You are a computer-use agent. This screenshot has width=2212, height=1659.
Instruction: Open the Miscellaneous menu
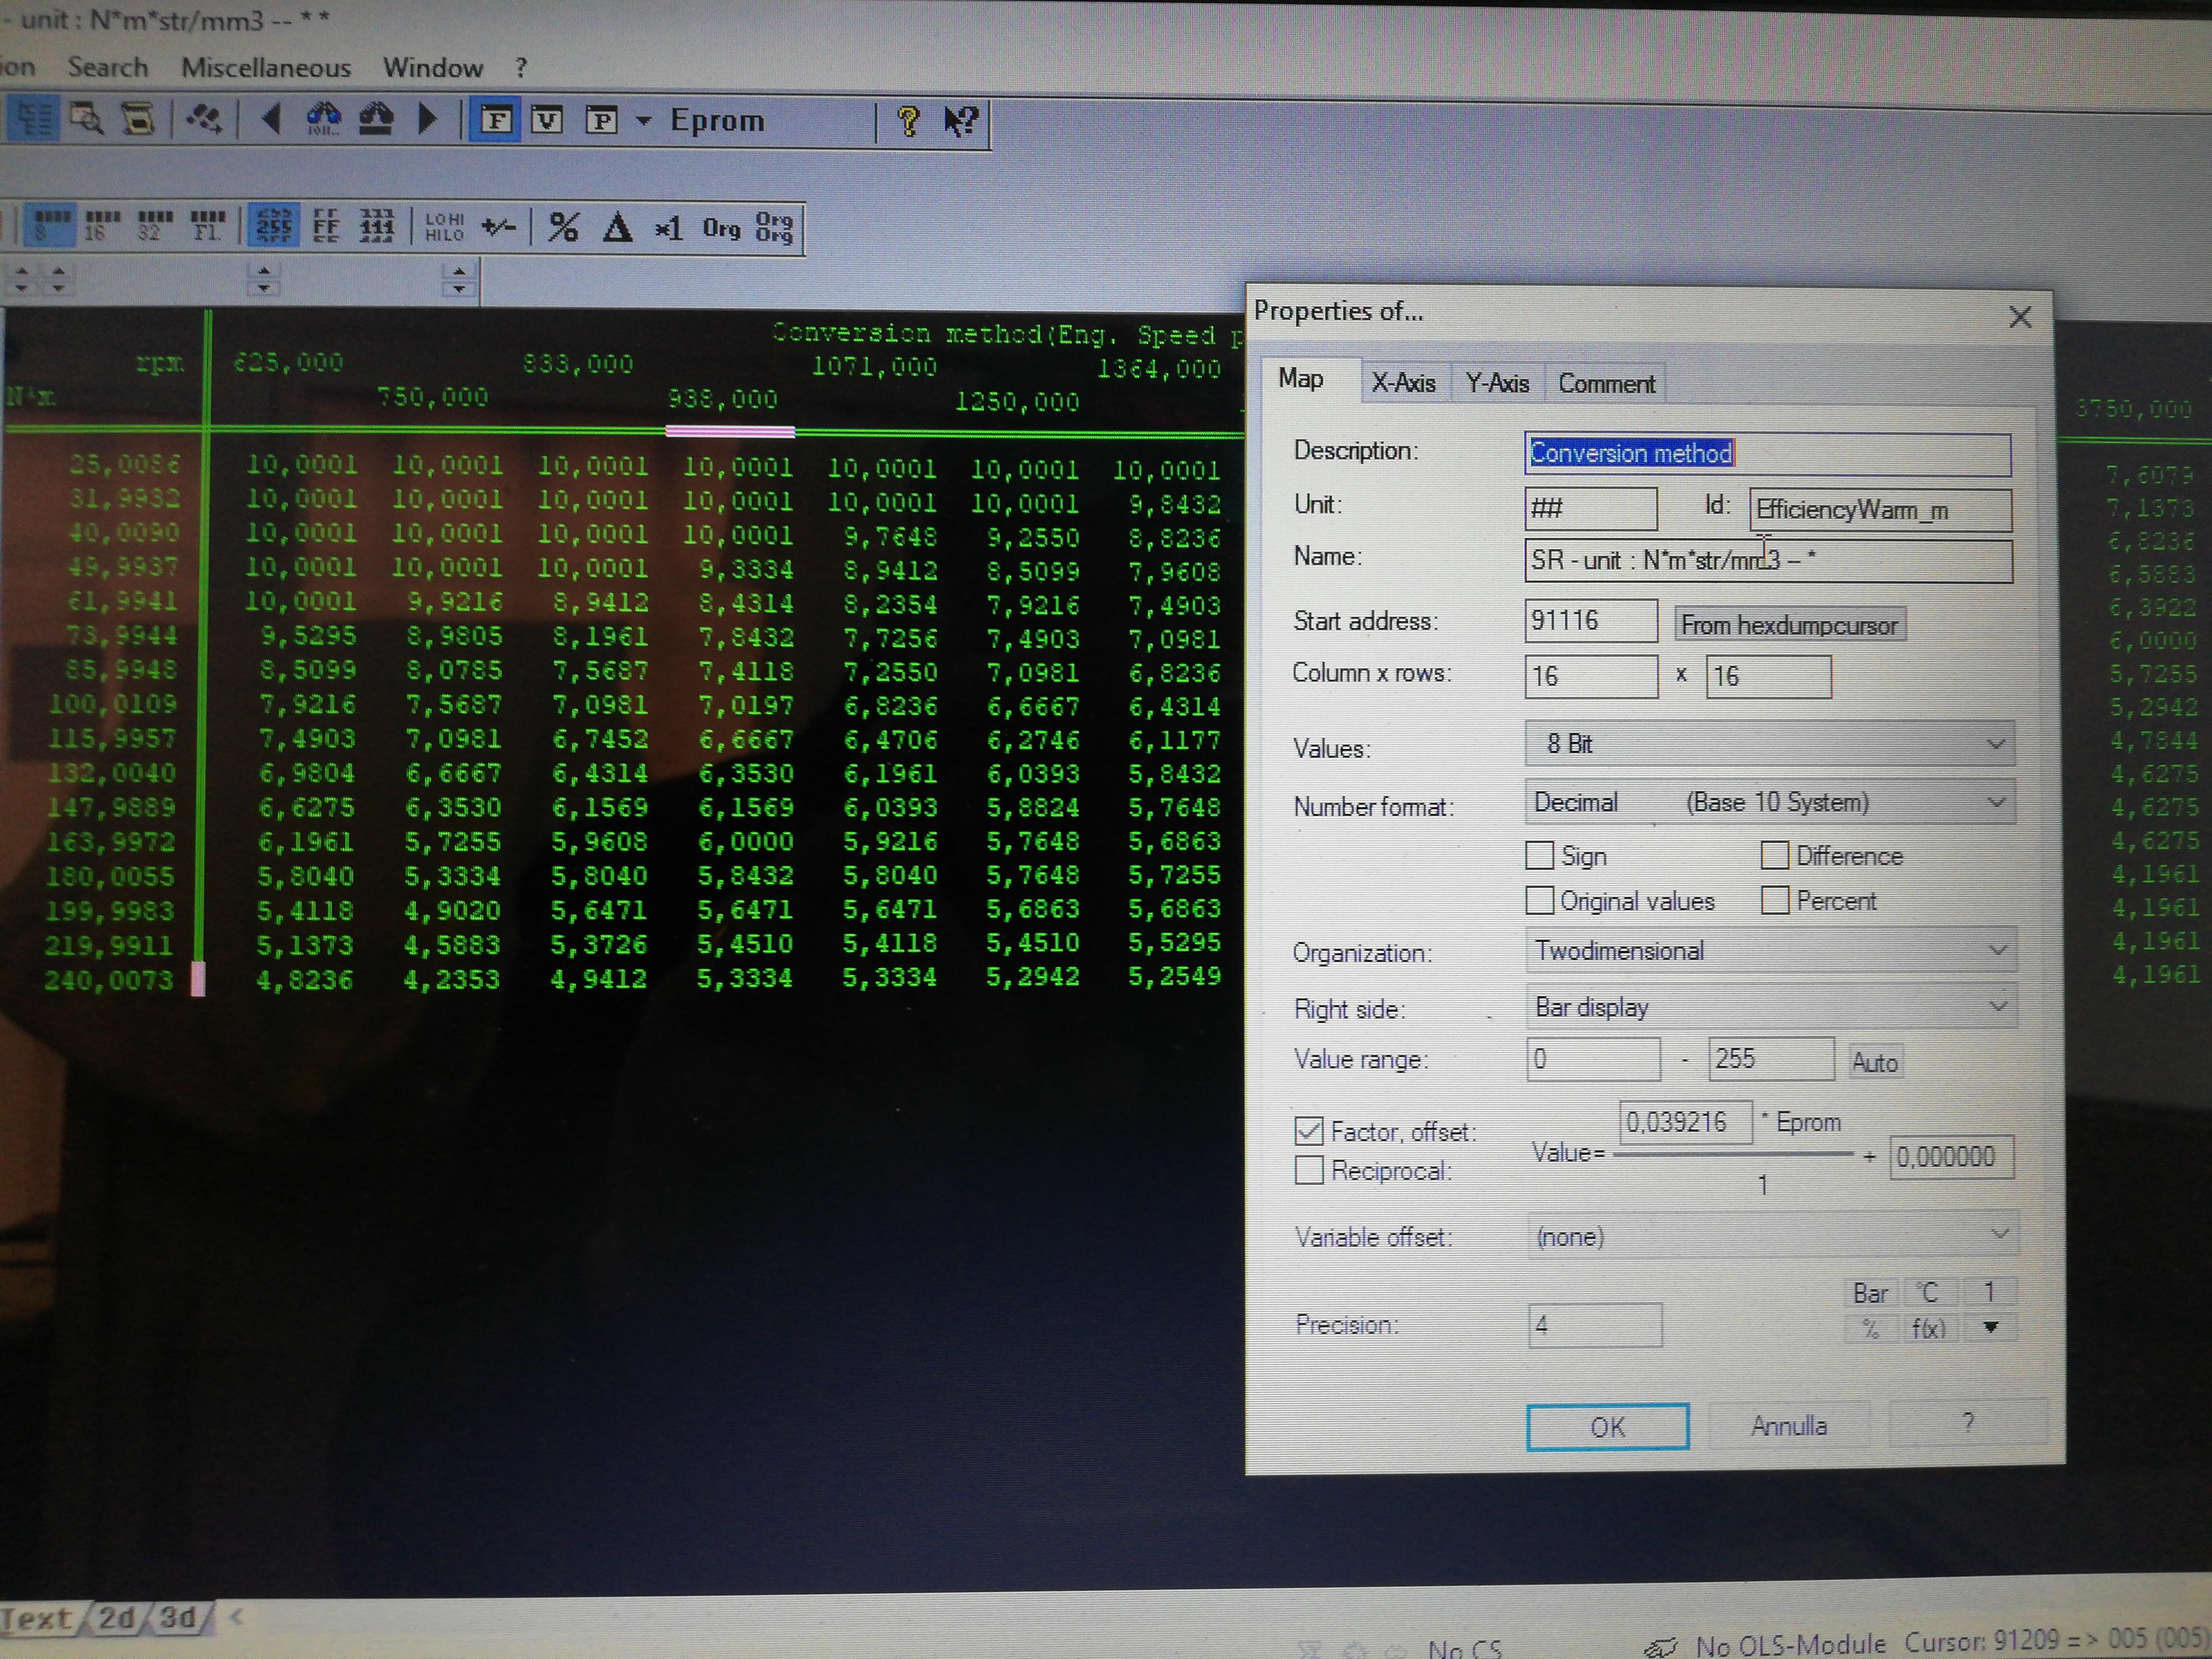[266, 67]
